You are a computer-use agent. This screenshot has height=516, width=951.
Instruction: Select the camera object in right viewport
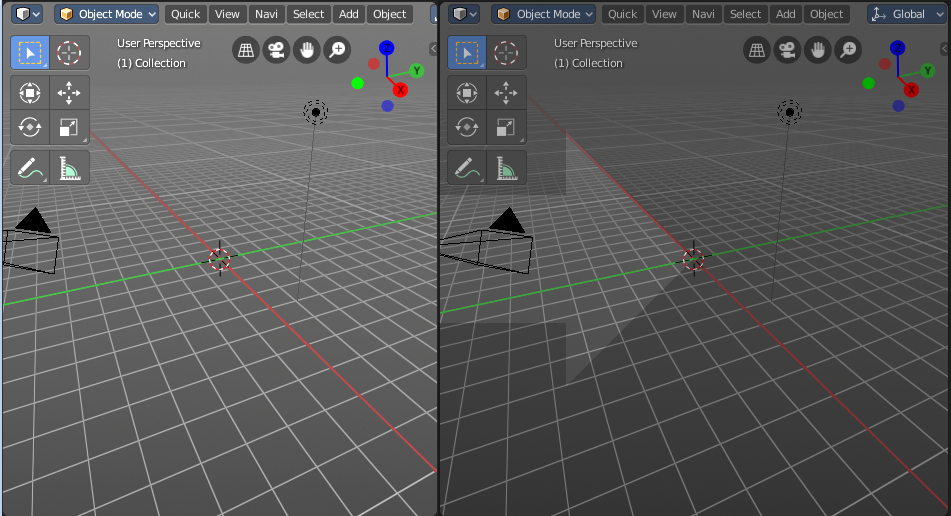(488, 241)
